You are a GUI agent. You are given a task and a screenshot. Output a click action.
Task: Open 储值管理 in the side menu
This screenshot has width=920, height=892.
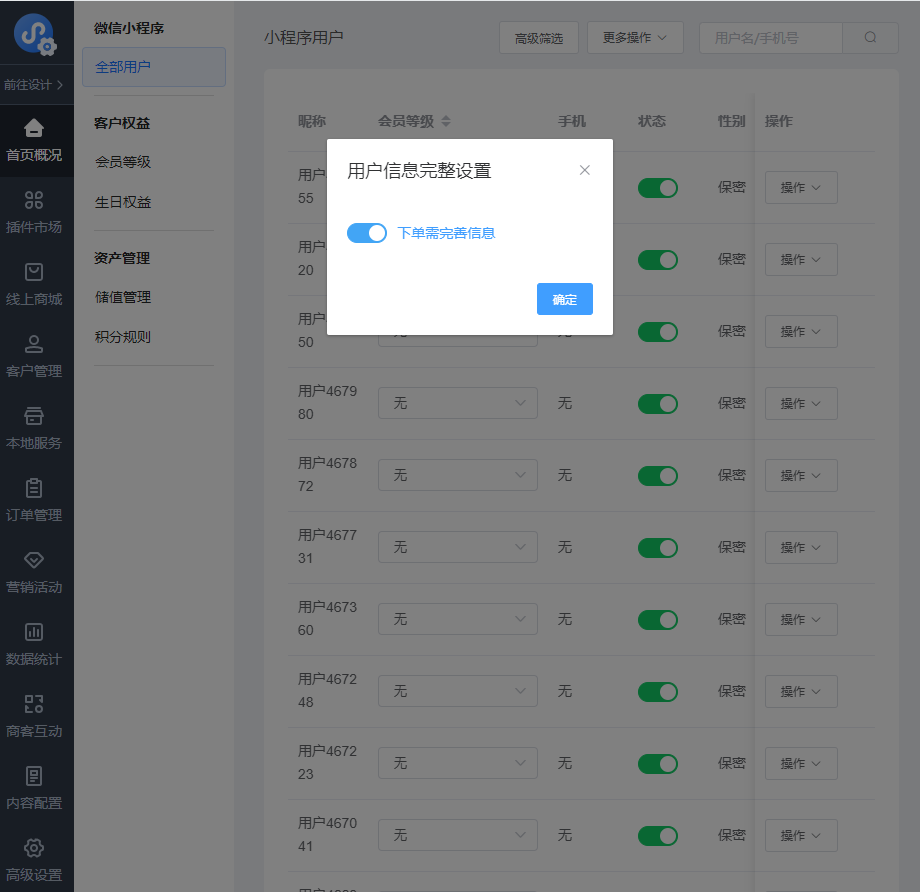click(x=123, y=297)
